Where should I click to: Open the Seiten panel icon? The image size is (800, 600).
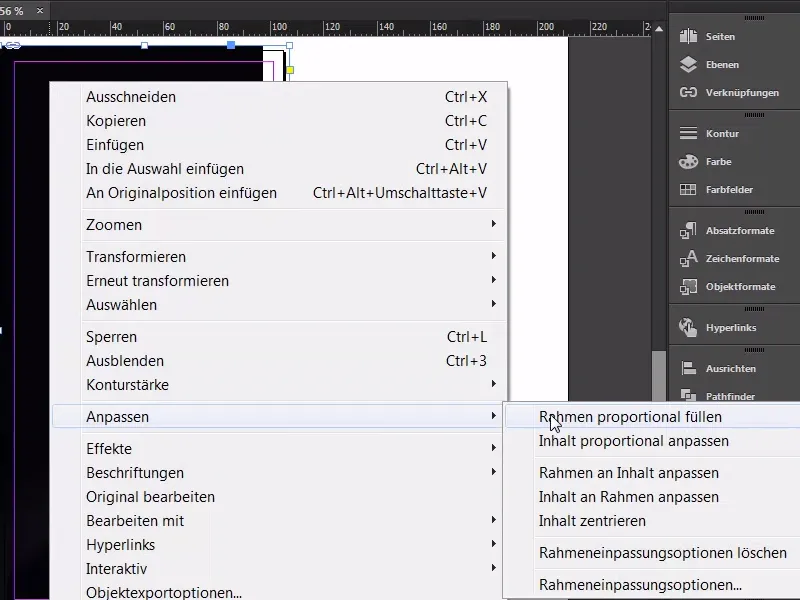[x=688, y=36]
